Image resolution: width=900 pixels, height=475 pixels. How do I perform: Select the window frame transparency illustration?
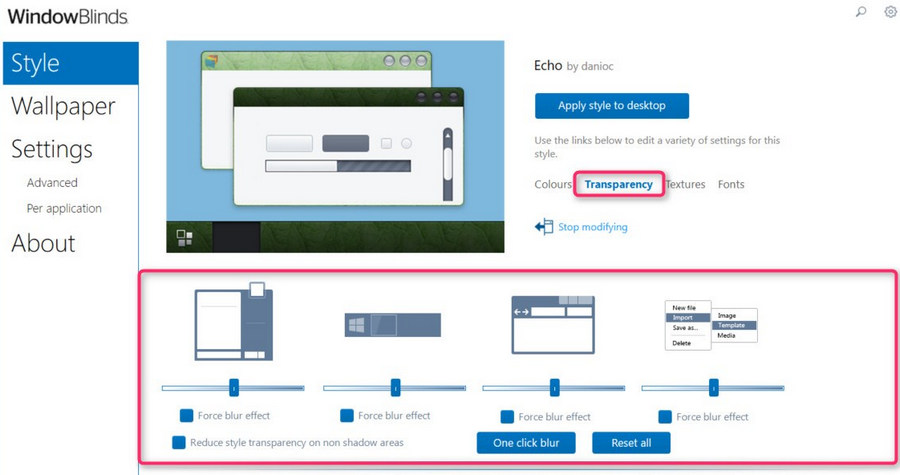point(234,321)
